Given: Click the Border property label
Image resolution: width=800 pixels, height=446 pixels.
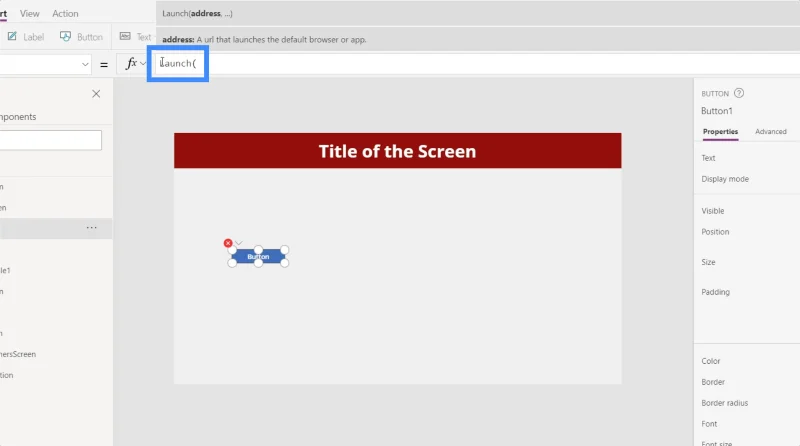Looking at the screenshot, I should (x=713, y=382).
